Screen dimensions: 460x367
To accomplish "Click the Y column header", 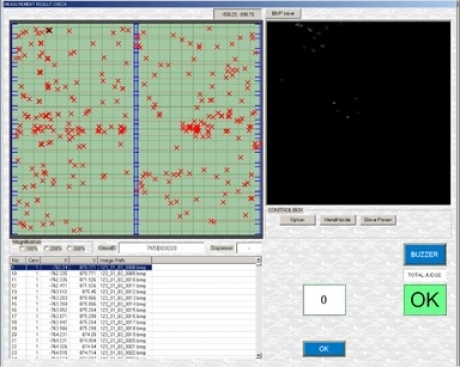I will (83, 260).
